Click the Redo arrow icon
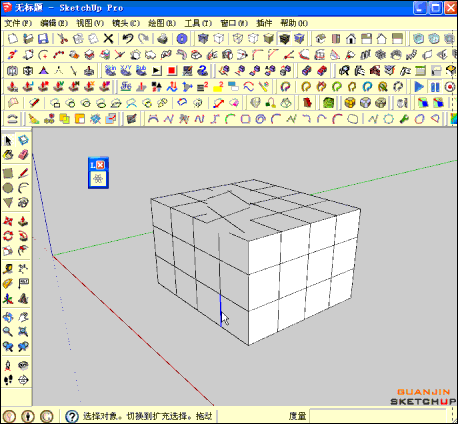The width and height of the screenshot is (458, 424). click(143, 39)
